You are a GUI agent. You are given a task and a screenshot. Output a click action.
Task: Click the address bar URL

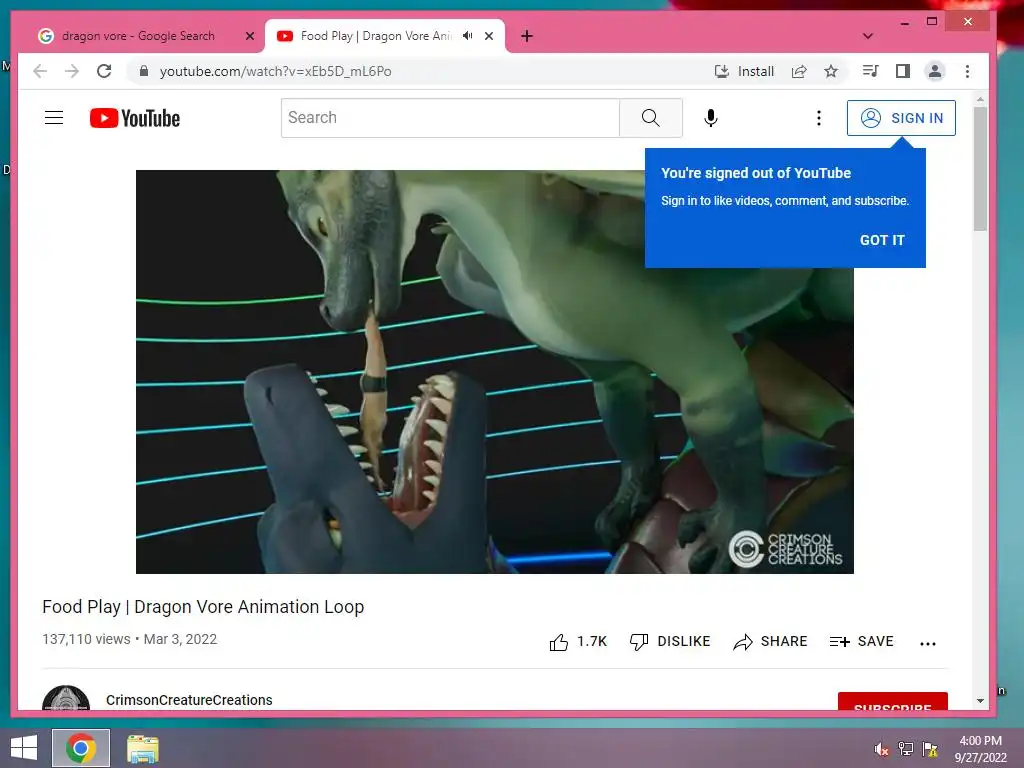click(275, 71)
